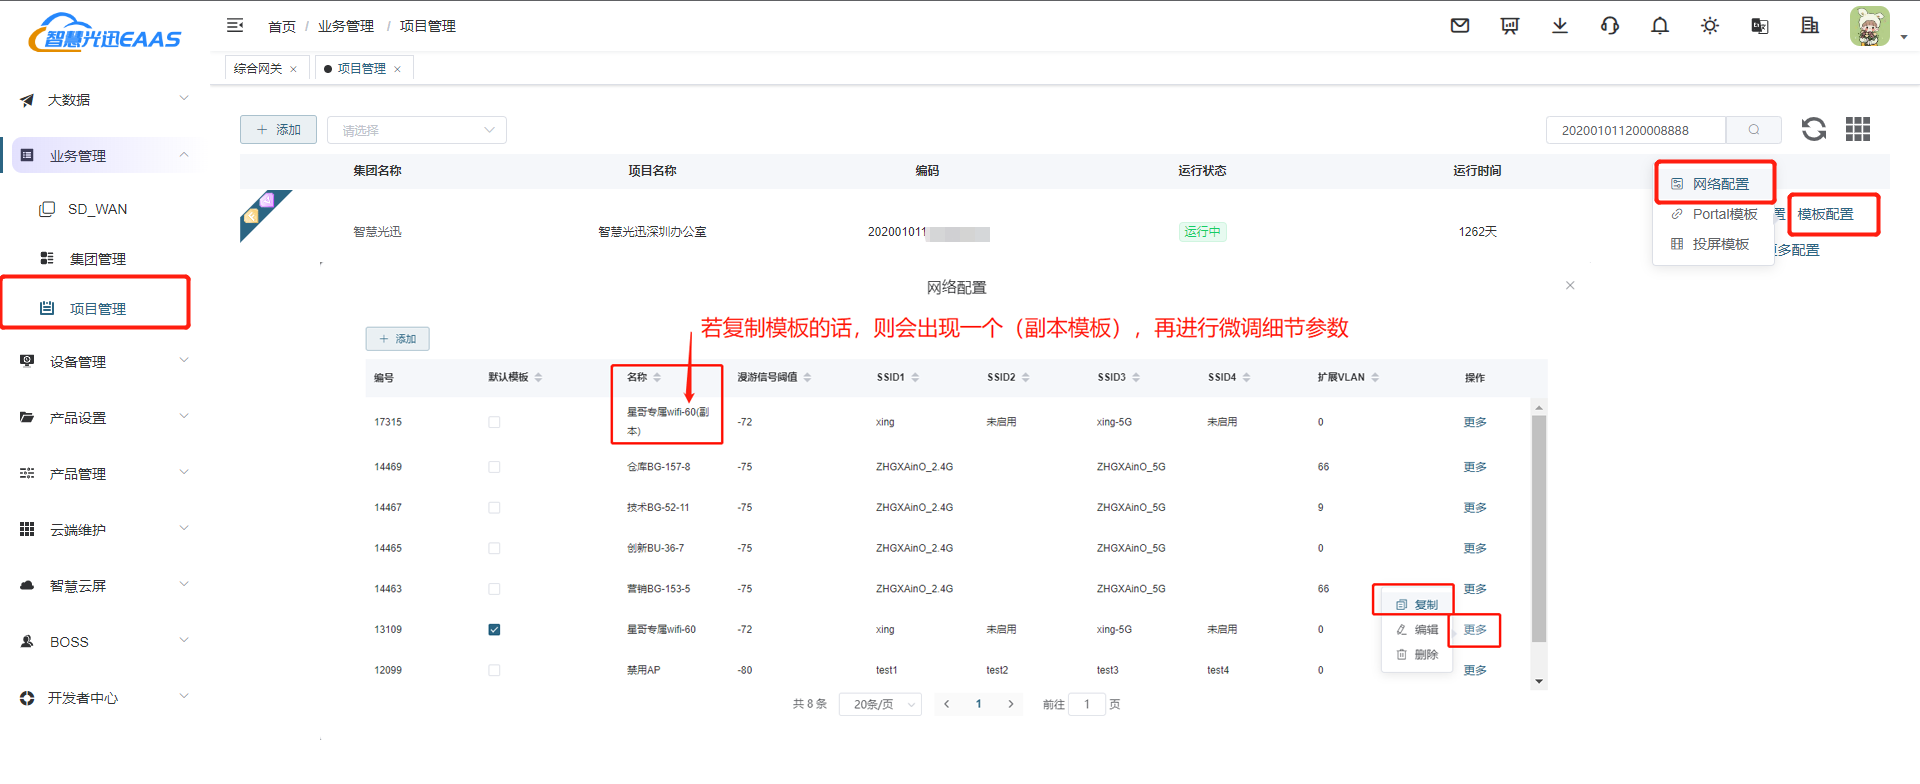Open the download icon in top bar
The image size is (1920, 784).
pos(1560,26)
